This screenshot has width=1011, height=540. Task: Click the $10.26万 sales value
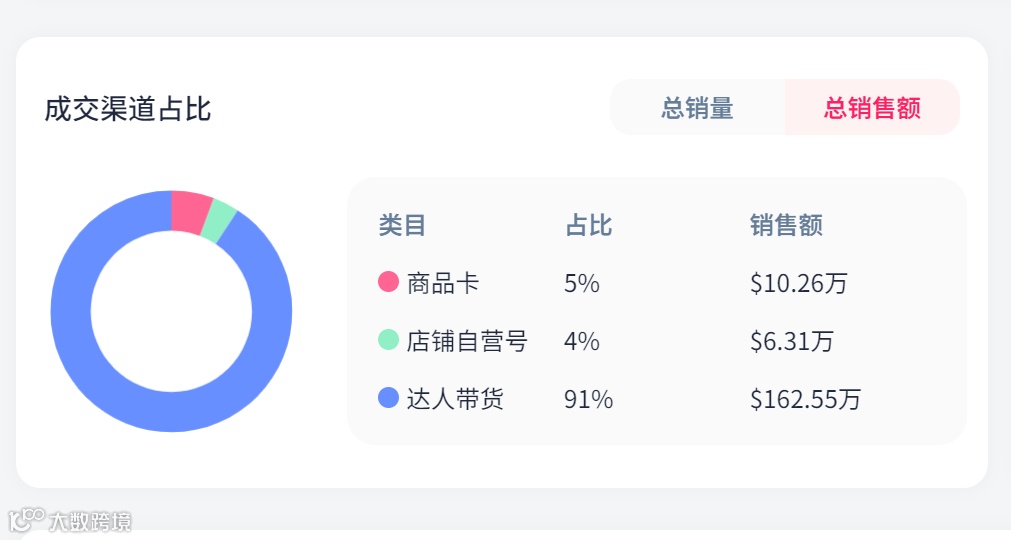click(798, 283)
